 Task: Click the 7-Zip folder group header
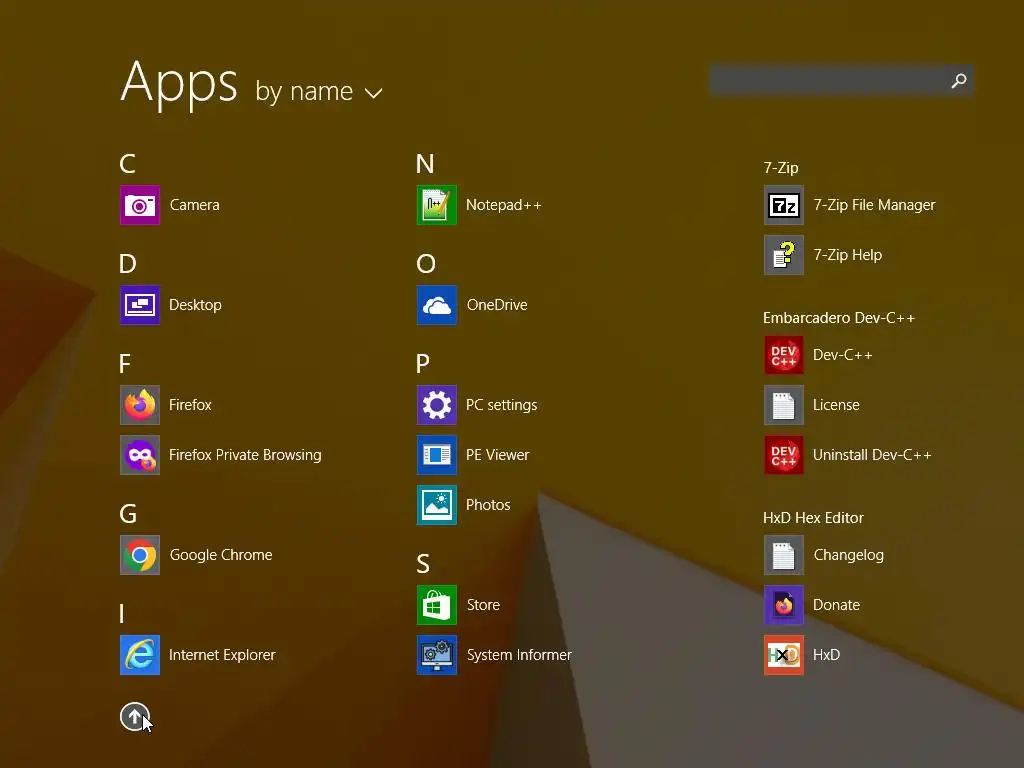[781, 168]
